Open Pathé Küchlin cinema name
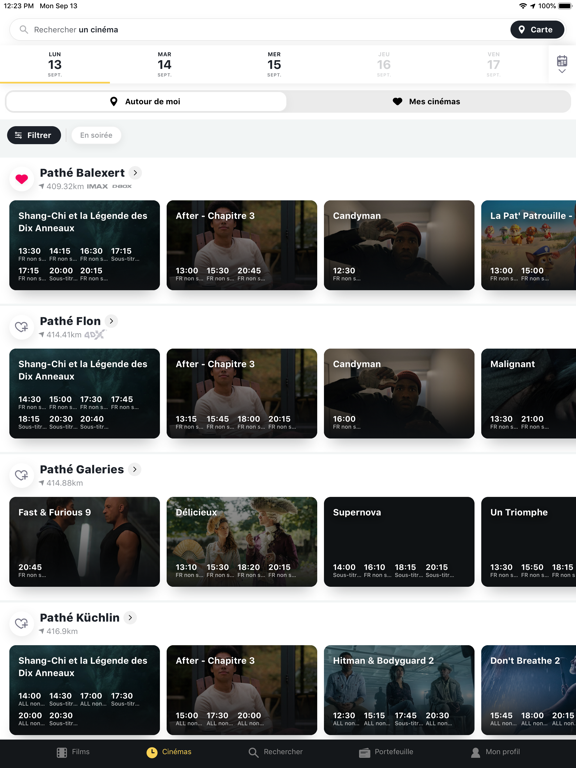Image resolution: width=576 pixels, height=768 pixels. (79, 618)
